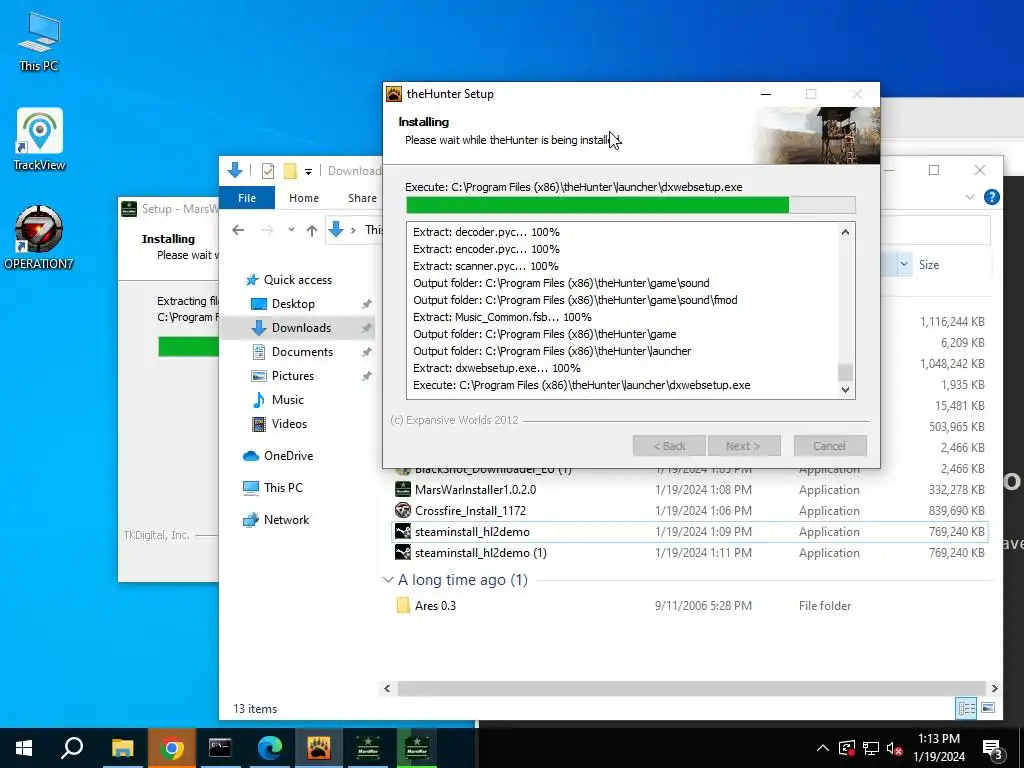Select Quick access in navigation pane
Screen dimensions: 1024x768
298,280
